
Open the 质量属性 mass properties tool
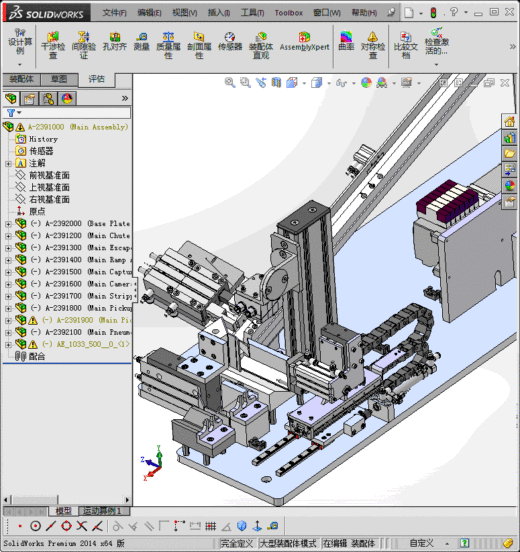pyautogui.click(x=168, y=45)
